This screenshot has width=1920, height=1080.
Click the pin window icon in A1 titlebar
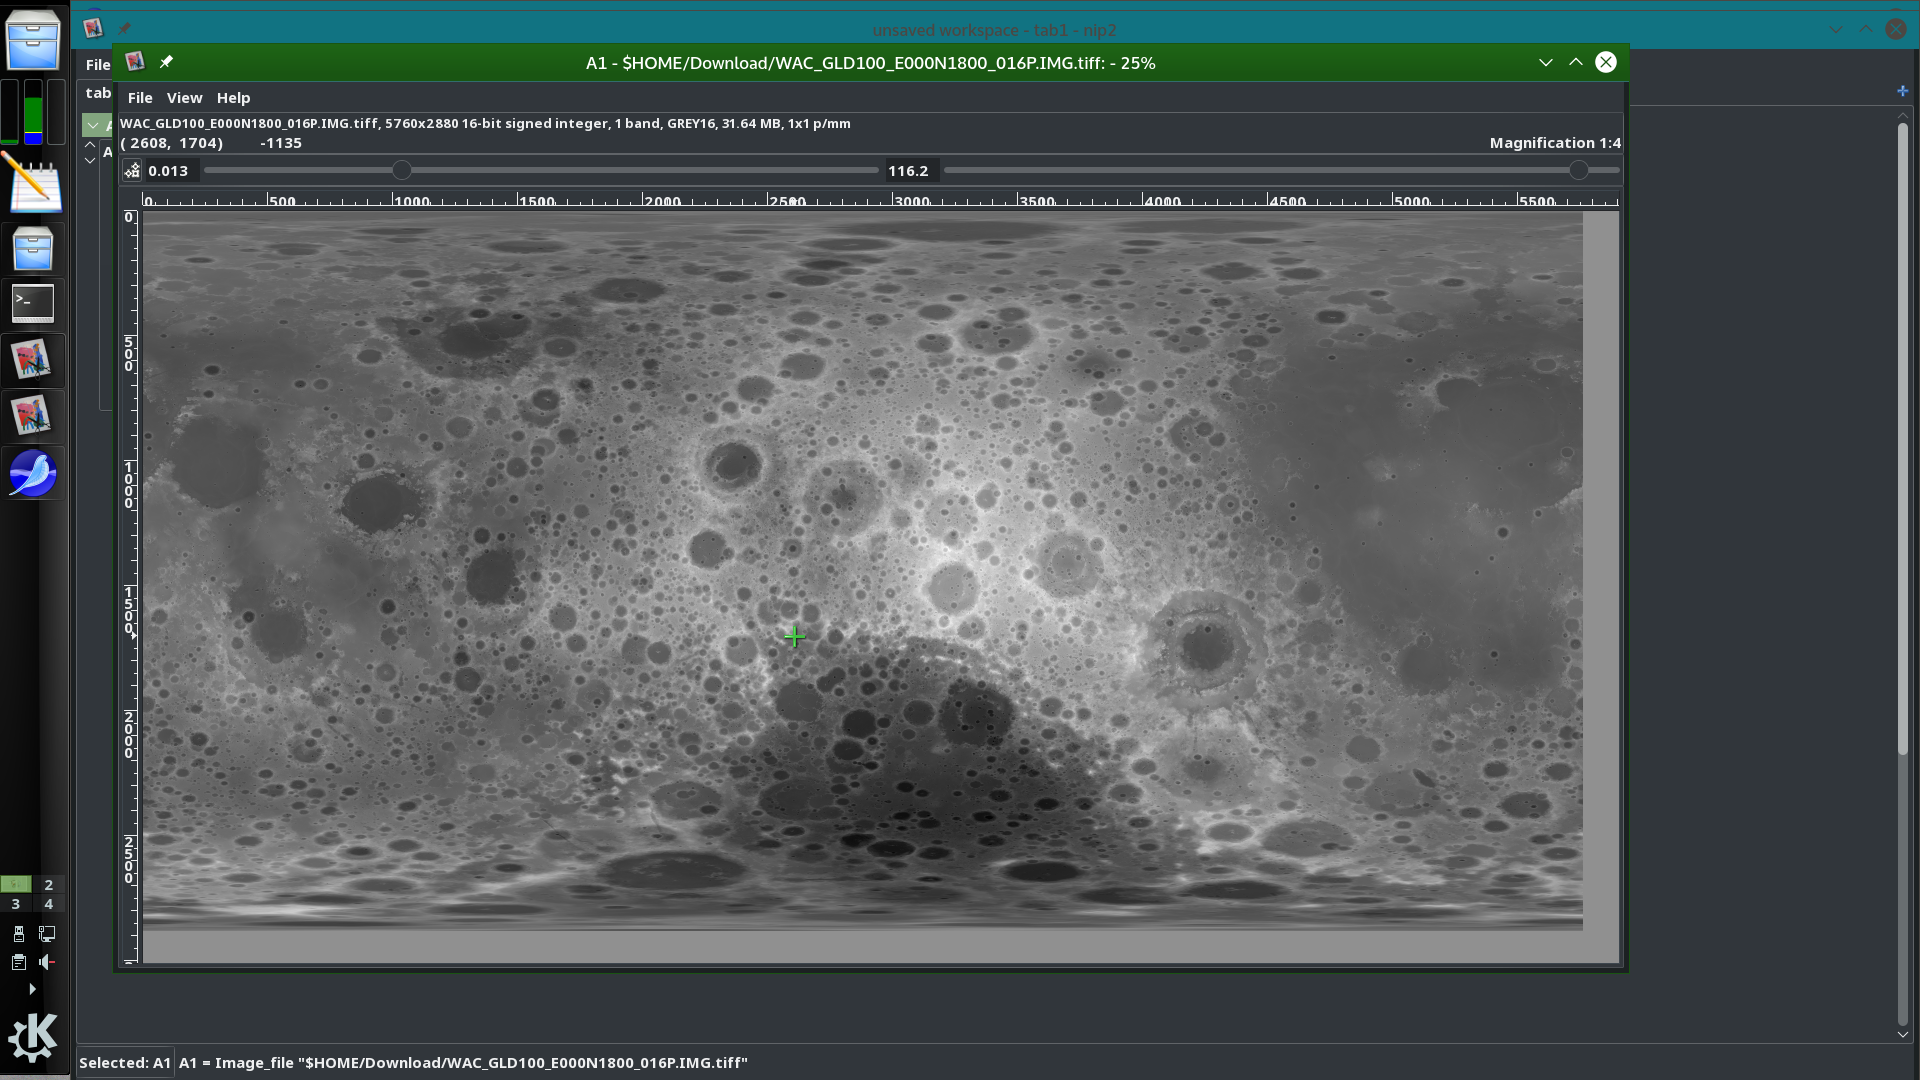click(x=166, y=62)
